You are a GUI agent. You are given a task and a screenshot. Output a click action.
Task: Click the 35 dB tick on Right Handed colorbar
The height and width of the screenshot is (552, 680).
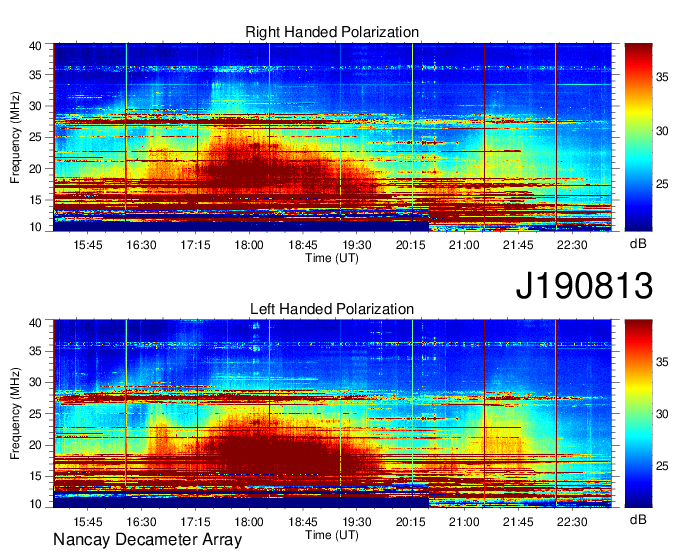(662, 78)
